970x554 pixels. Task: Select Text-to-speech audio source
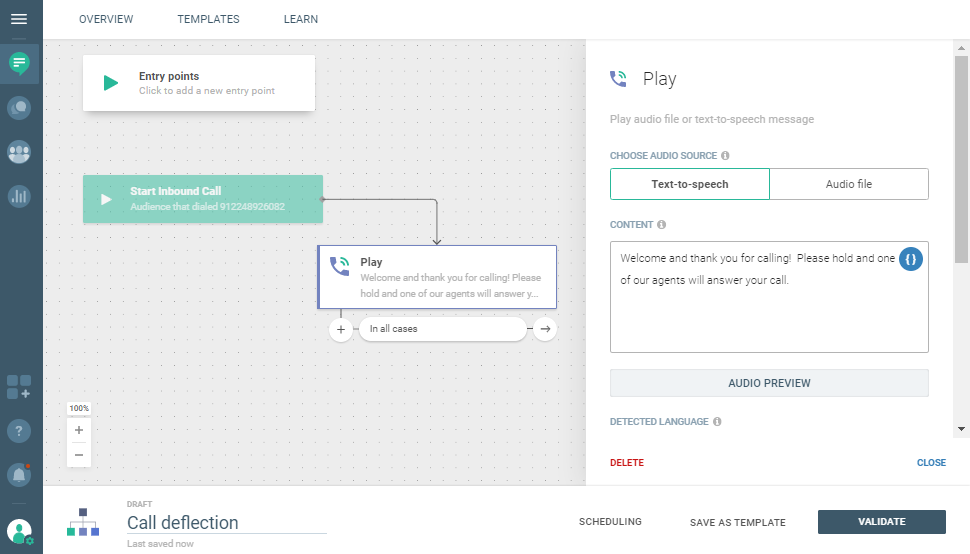pos(690,184)
